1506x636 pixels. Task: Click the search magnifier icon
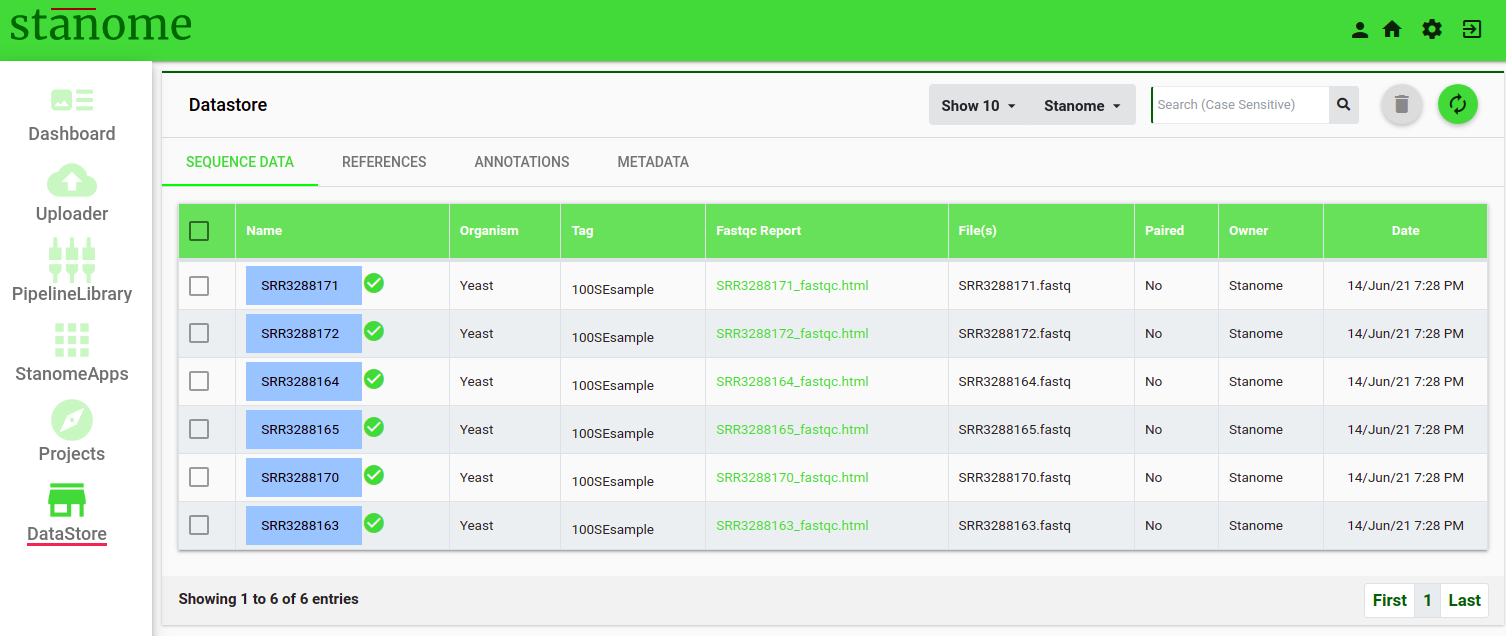point(1344,105)
